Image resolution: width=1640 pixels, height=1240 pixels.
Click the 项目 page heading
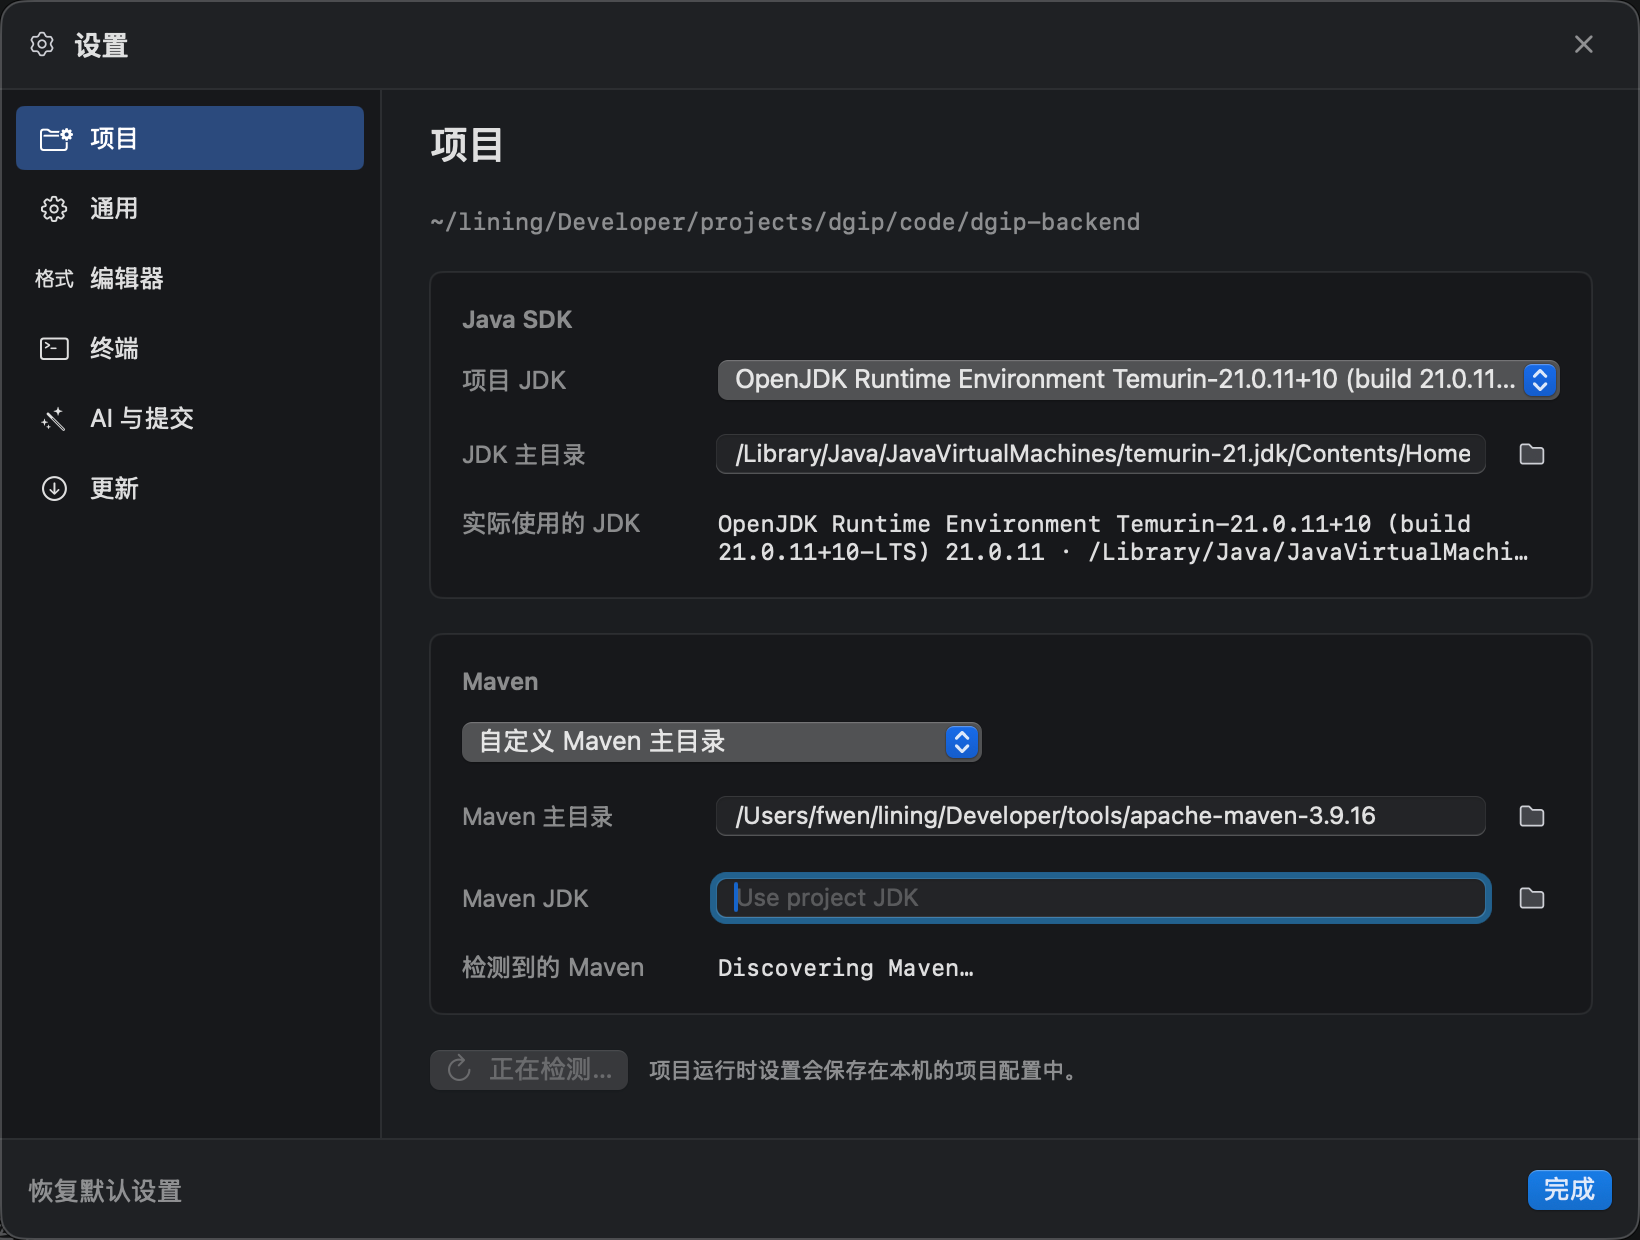click(x=467, y=145)
